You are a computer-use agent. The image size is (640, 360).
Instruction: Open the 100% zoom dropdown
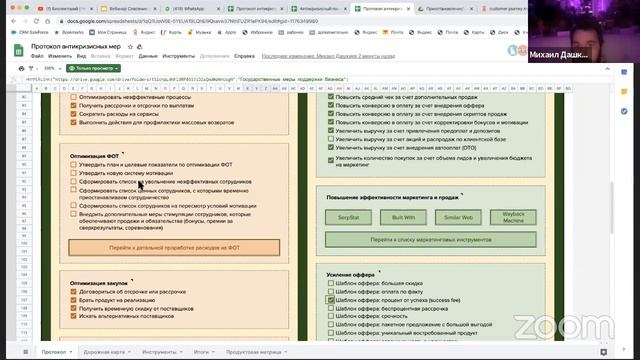(x=52, y=69)
